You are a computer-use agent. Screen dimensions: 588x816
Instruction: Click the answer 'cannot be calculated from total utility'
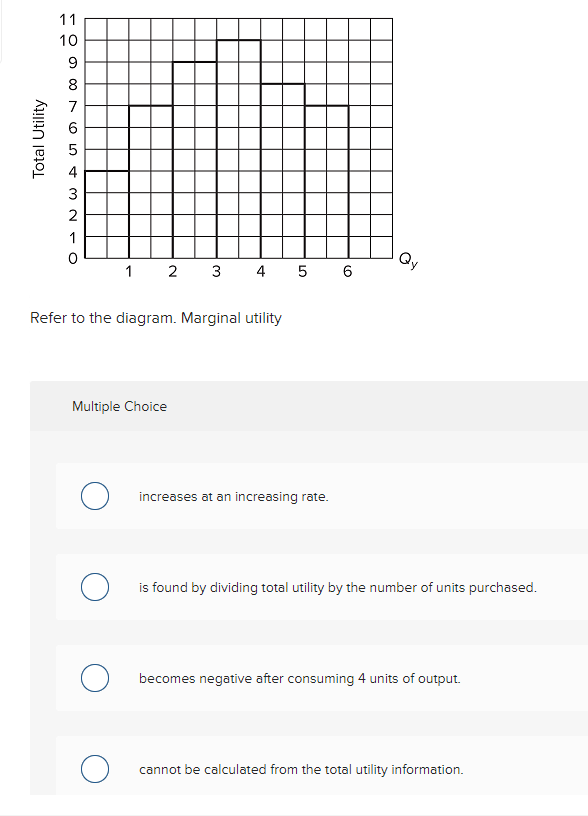[300, 769]
